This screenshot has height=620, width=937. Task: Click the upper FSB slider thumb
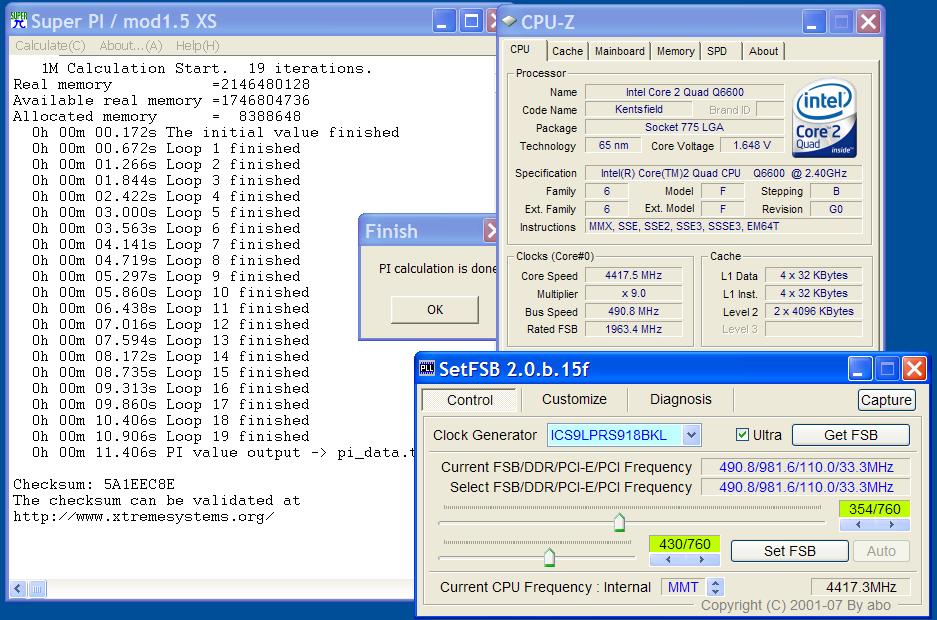pos(619,522)
